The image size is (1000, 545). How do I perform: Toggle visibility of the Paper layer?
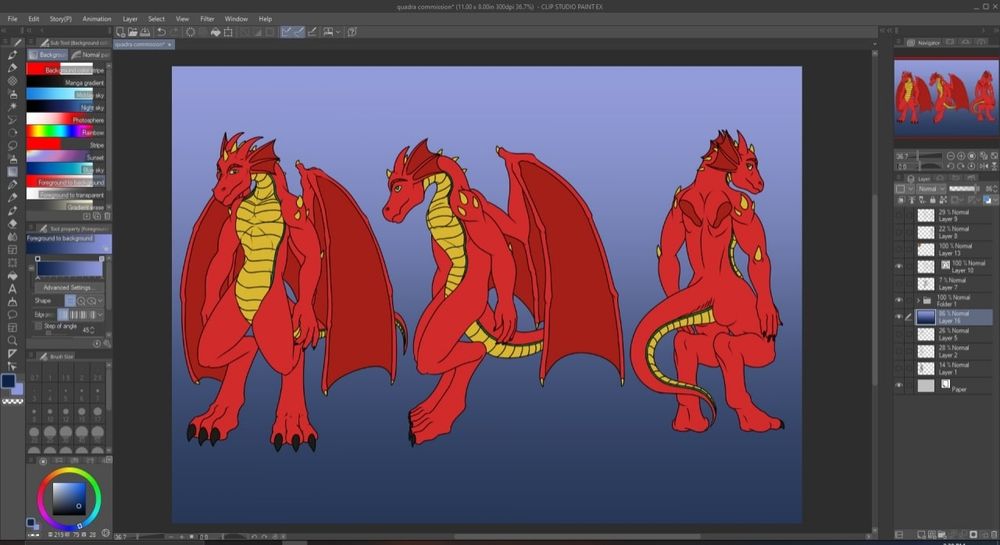[x=900, y=386]
